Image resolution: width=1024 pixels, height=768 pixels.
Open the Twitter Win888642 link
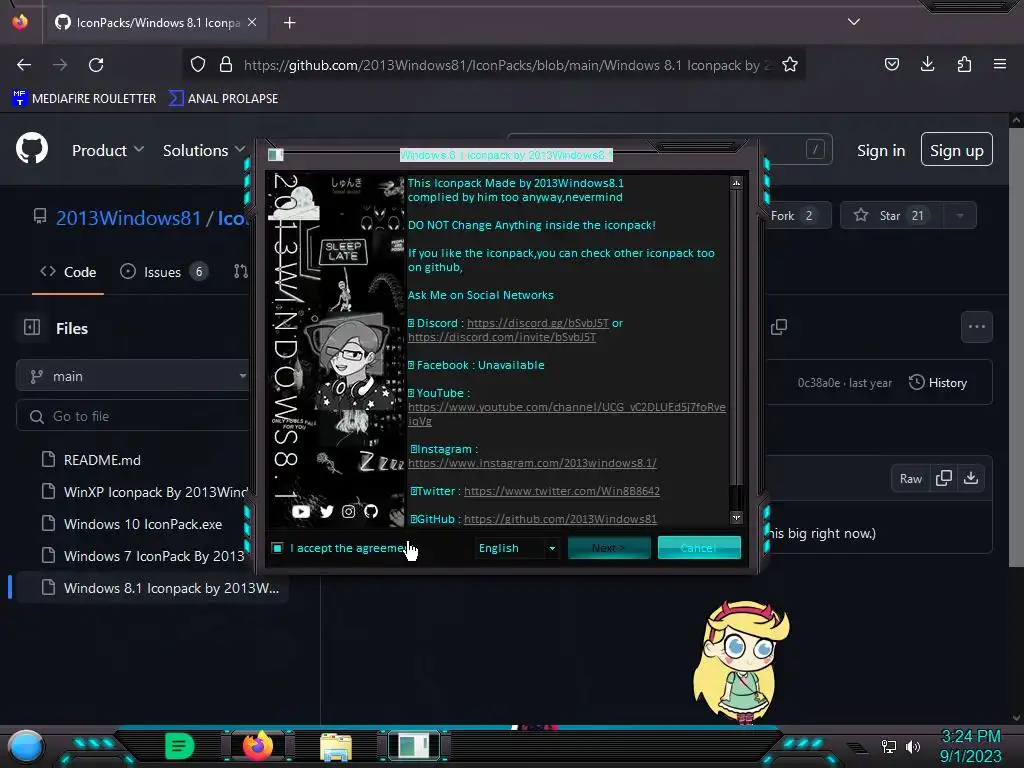coord(562,491)
